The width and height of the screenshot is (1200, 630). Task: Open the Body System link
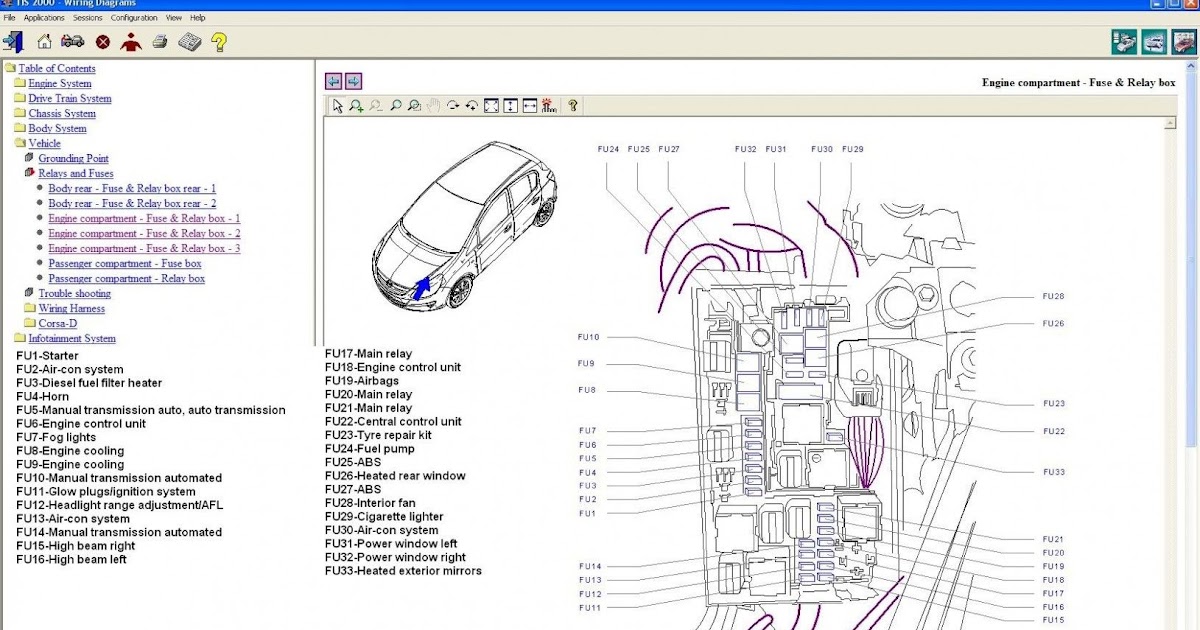pyautogui.click(x=57, y=128)
